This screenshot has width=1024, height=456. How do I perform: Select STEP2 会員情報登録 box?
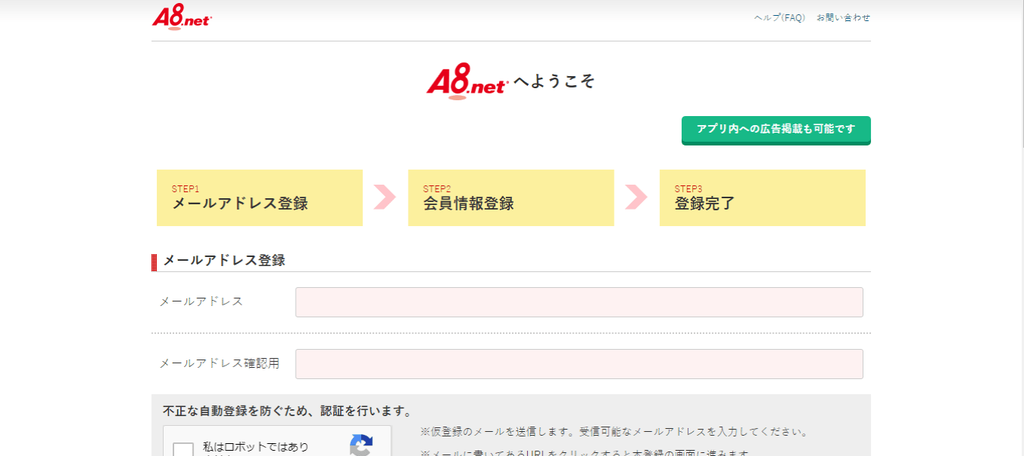511,198
